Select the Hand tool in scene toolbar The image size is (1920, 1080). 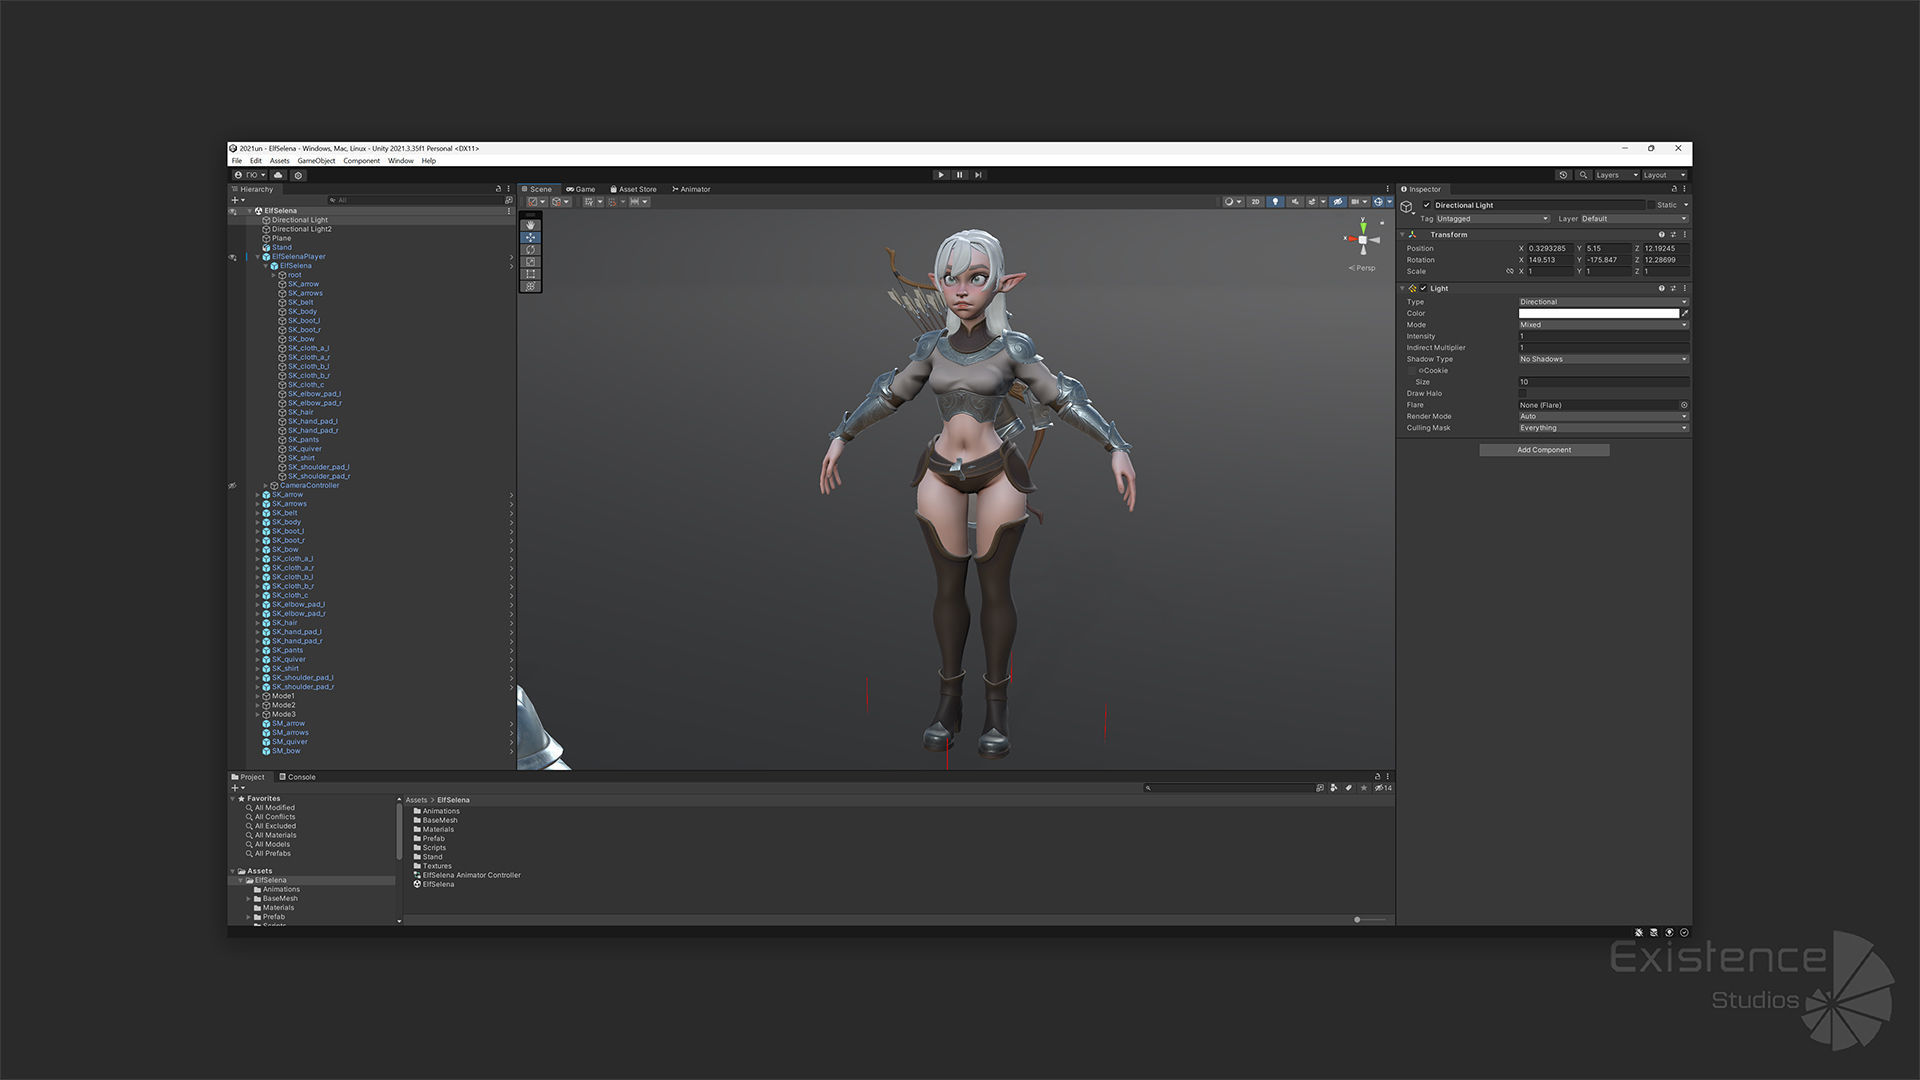pyautogui.click(x=531, y=225)
